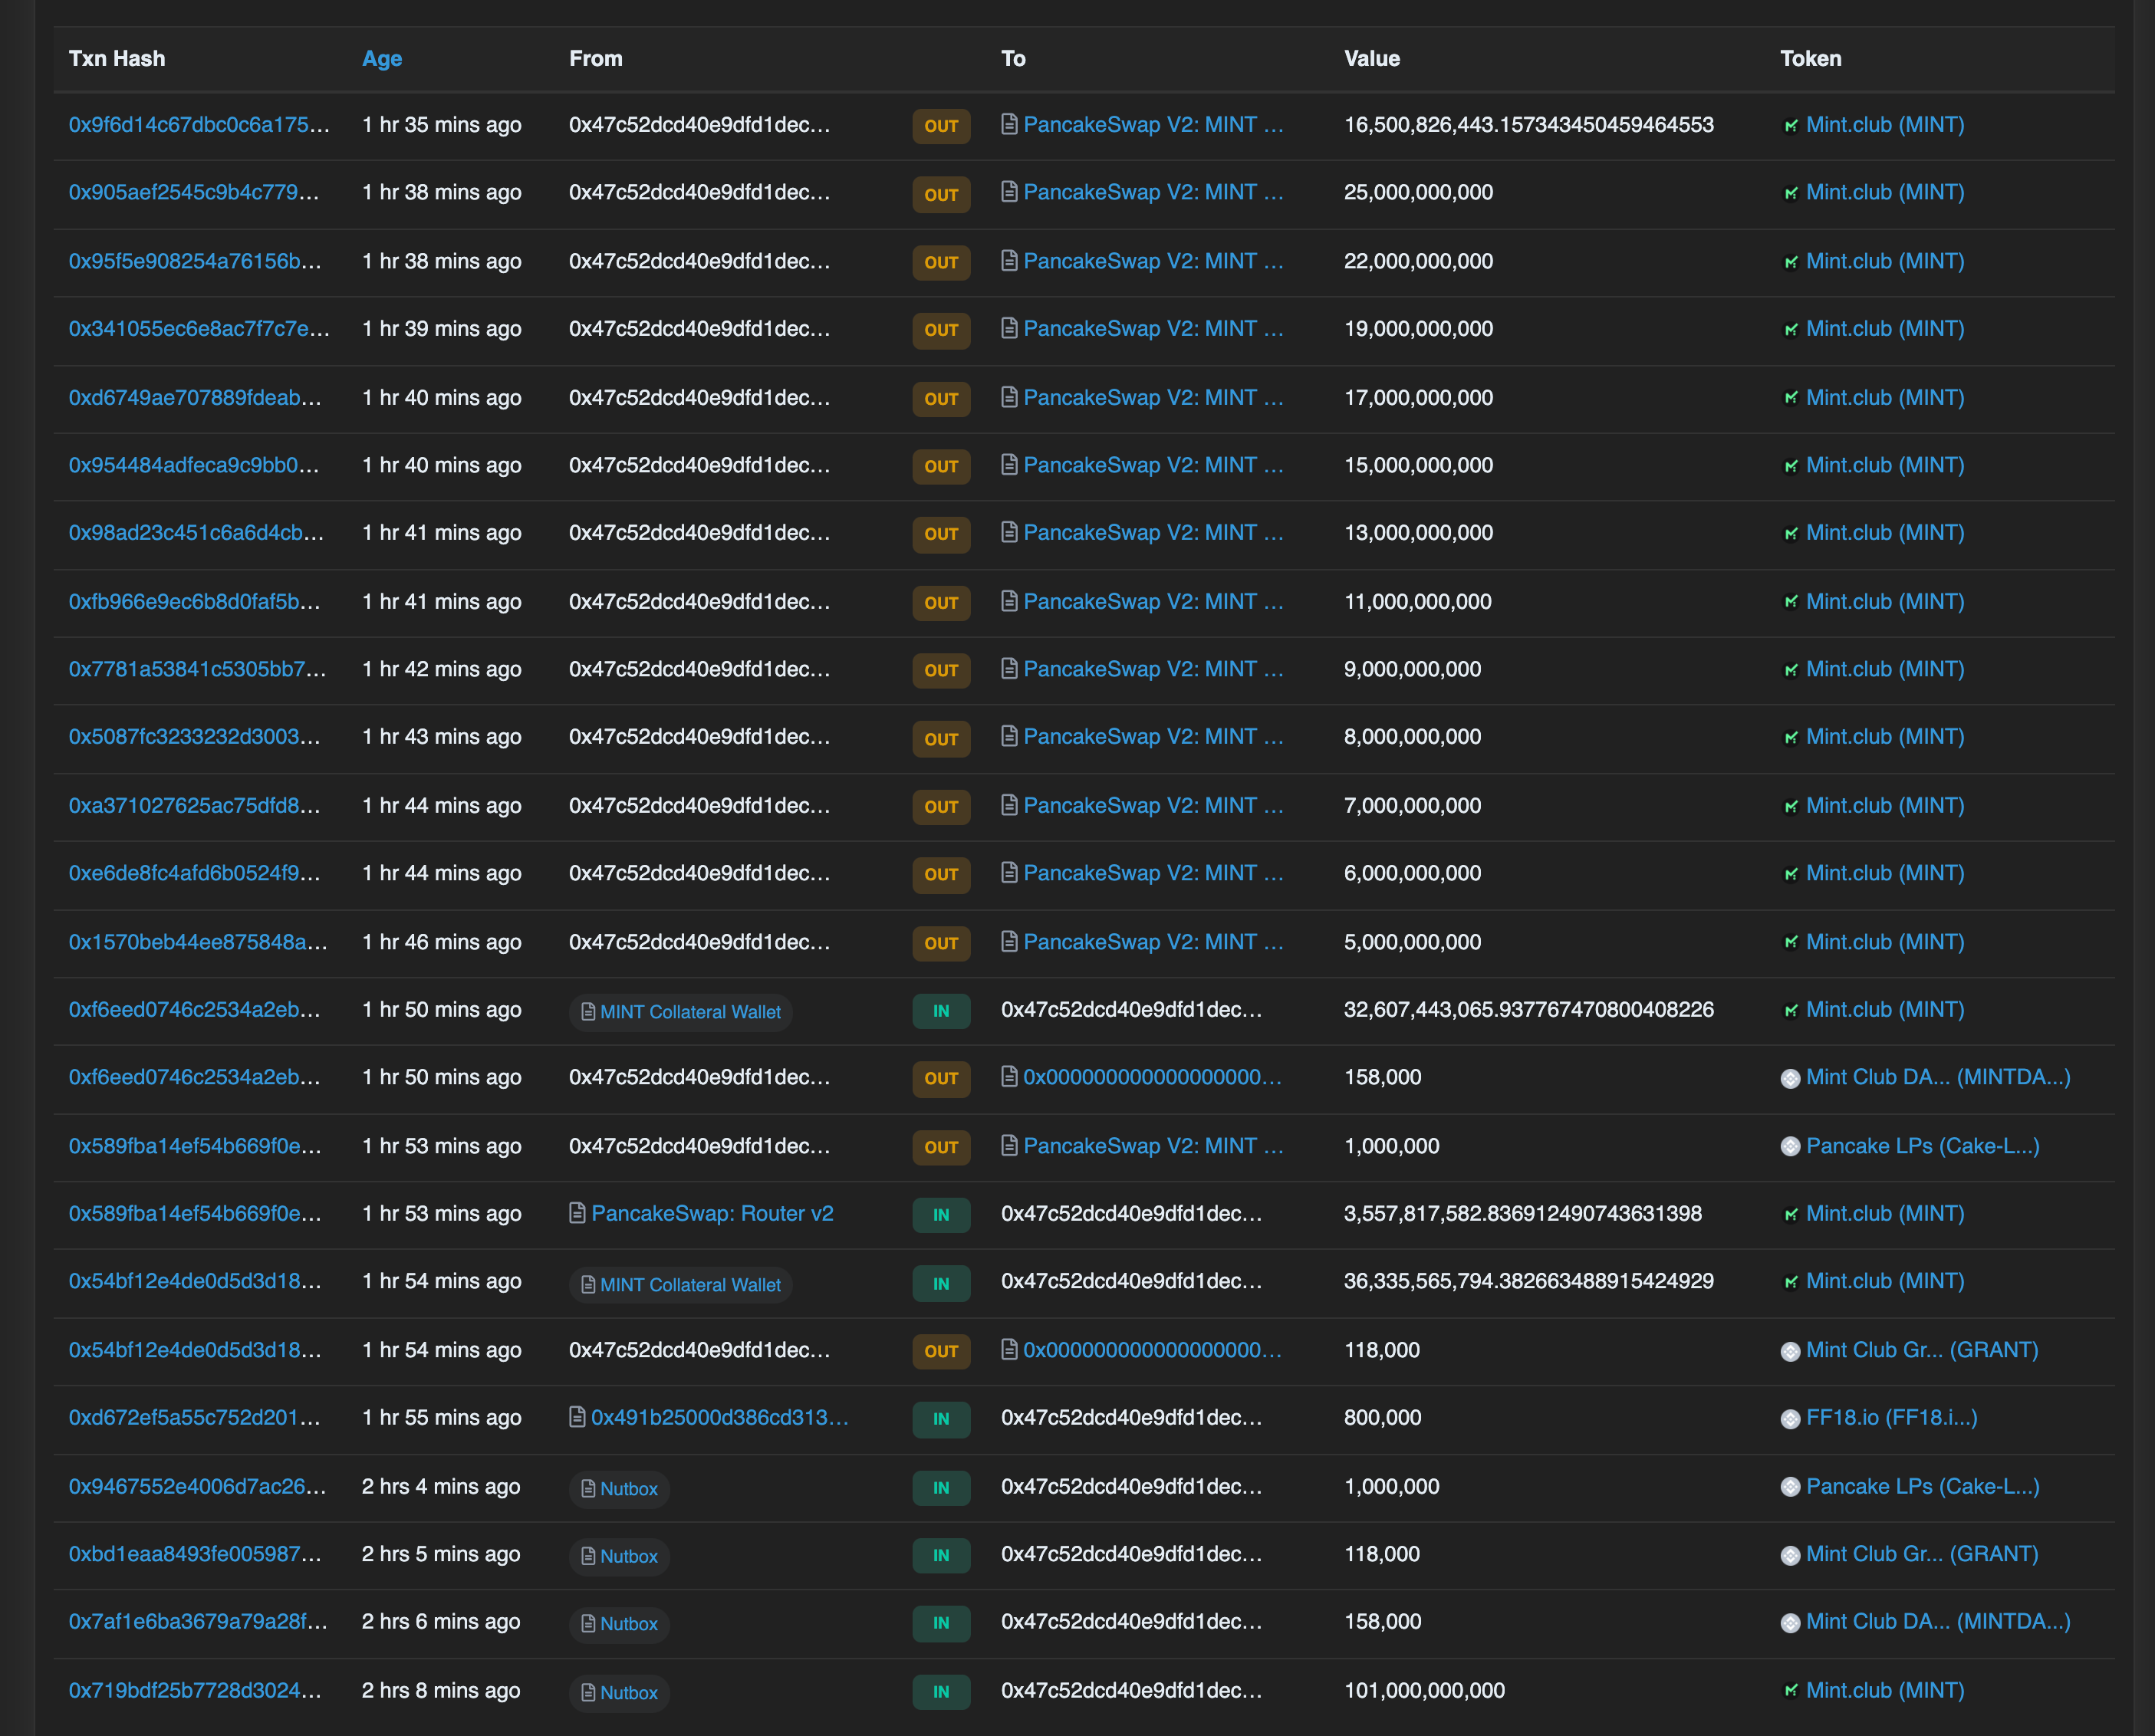Open transaction 0xd672ef5a55c752d201
This screenshot has width=2155, height=1736.
194,1417
